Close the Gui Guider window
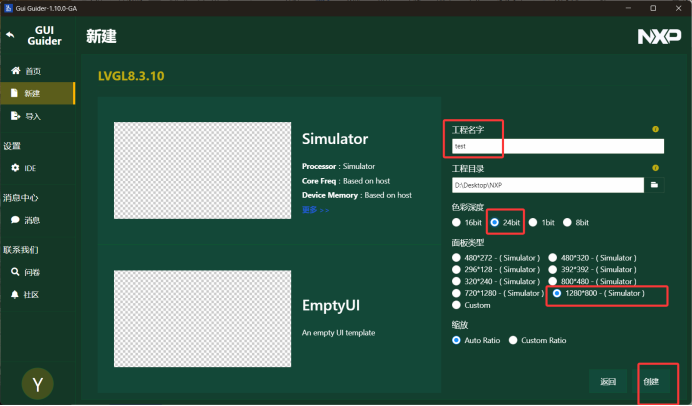Viewport: 692px width, 406px height. point(678,8)
